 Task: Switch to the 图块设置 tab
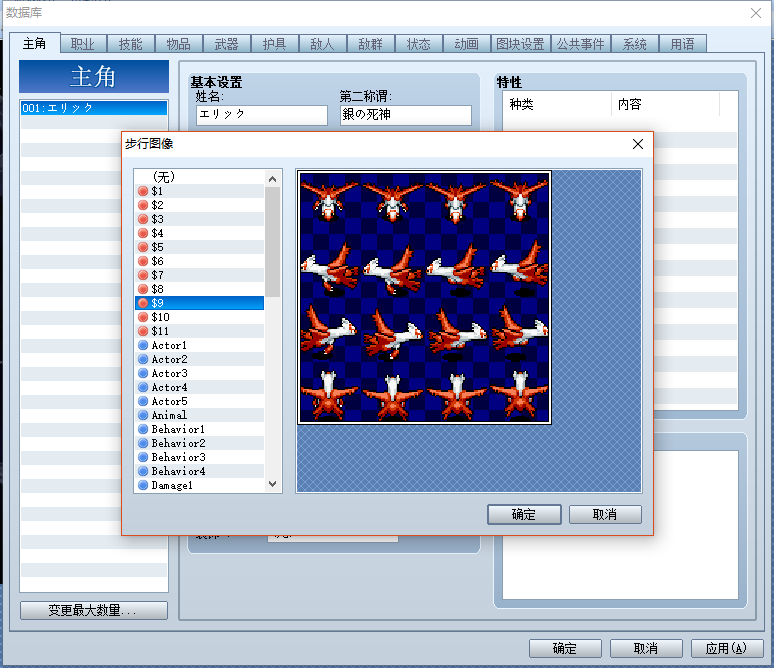[x=520, y=44]
